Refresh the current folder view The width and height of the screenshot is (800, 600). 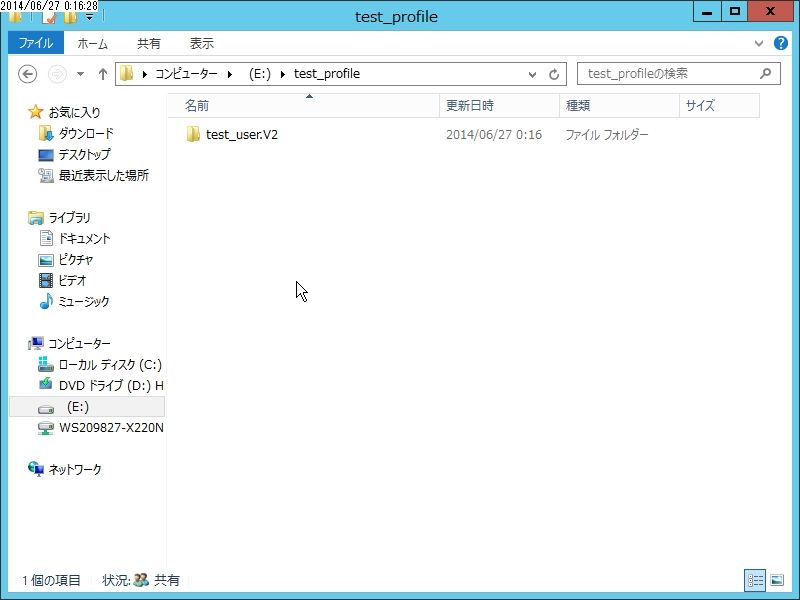[554, 74]
